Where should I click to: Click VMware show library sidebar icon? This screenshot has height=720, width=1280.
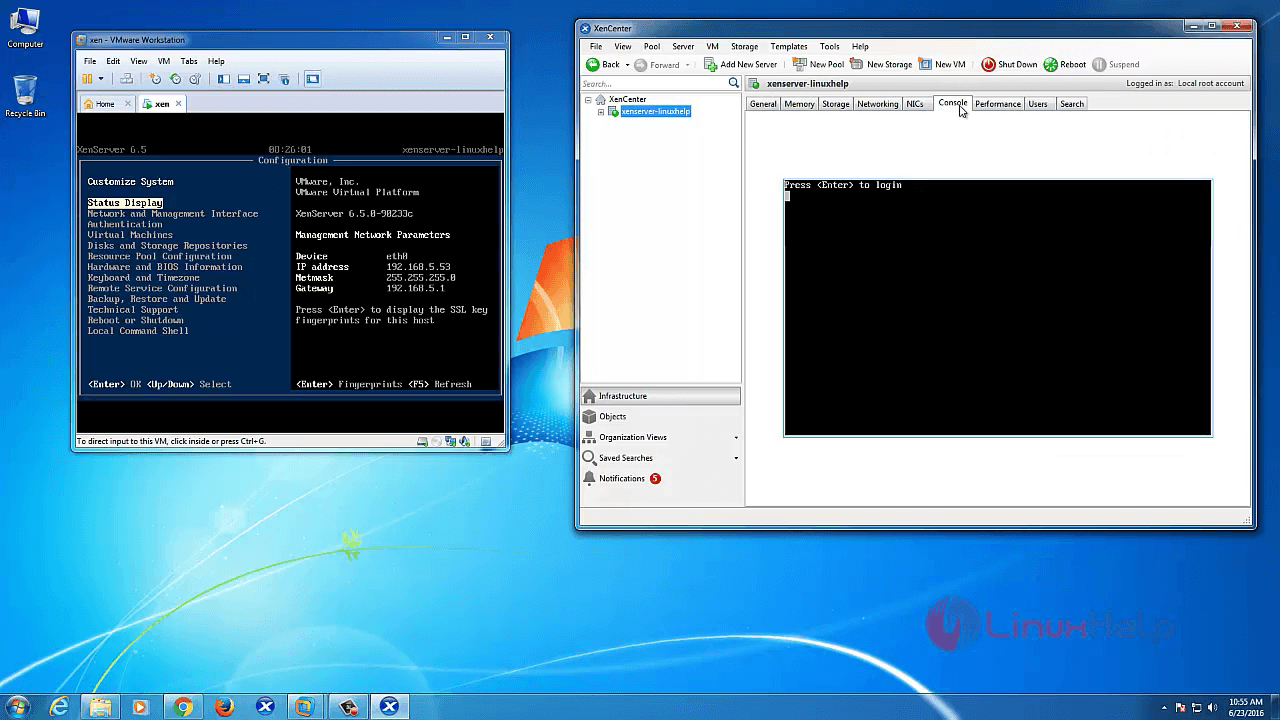(224, 79)
